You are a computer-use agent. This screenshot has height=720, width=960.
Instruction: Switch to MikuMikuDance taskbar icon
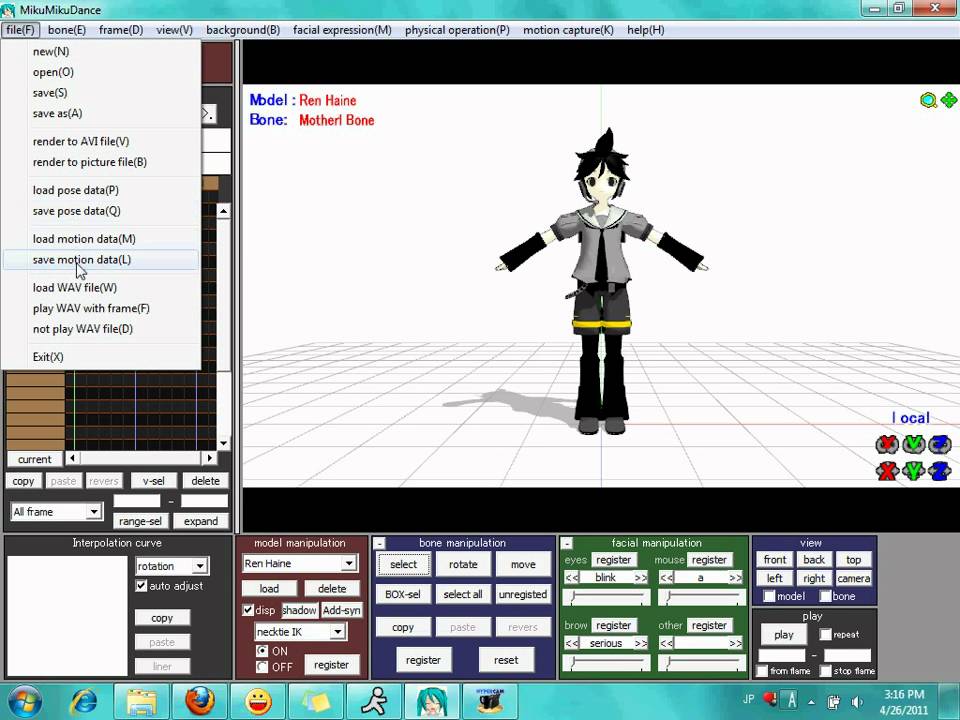tap(432, 702)
